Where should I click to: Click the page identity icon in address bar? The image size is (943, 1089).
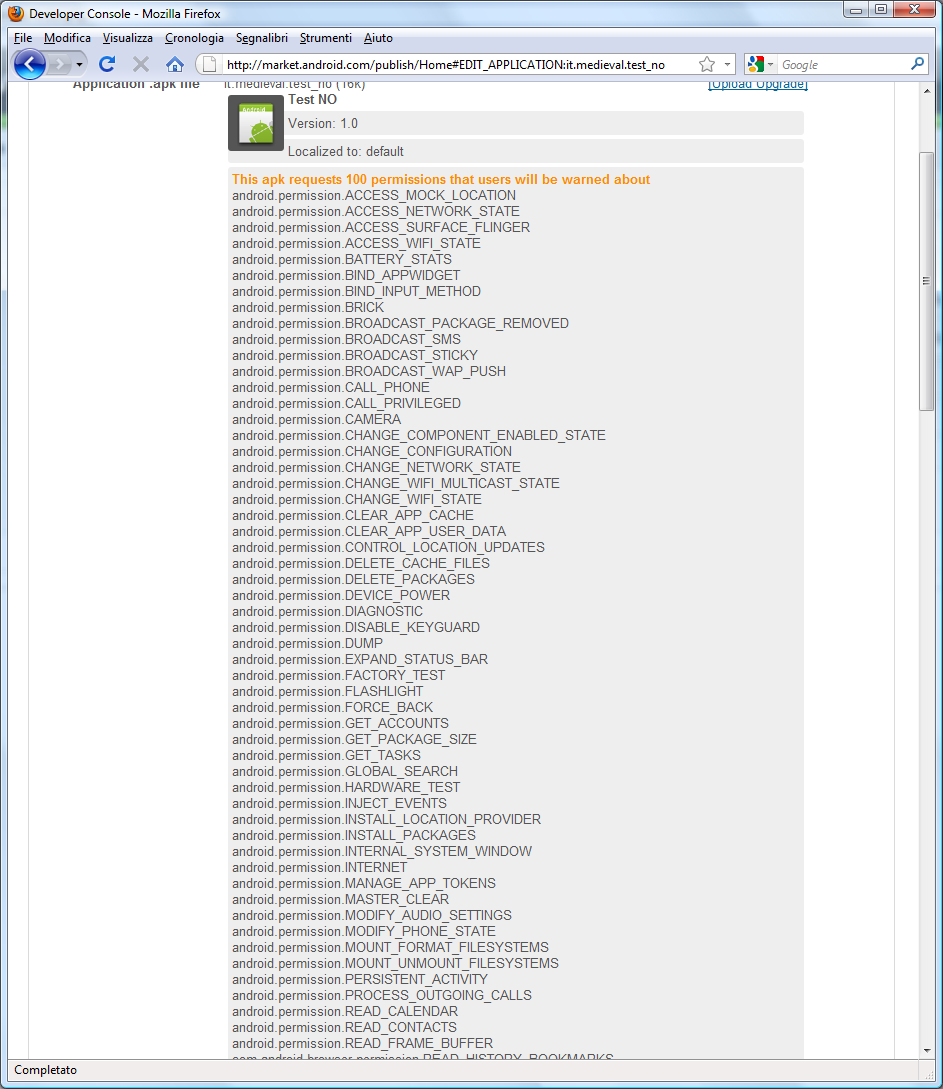209,65
